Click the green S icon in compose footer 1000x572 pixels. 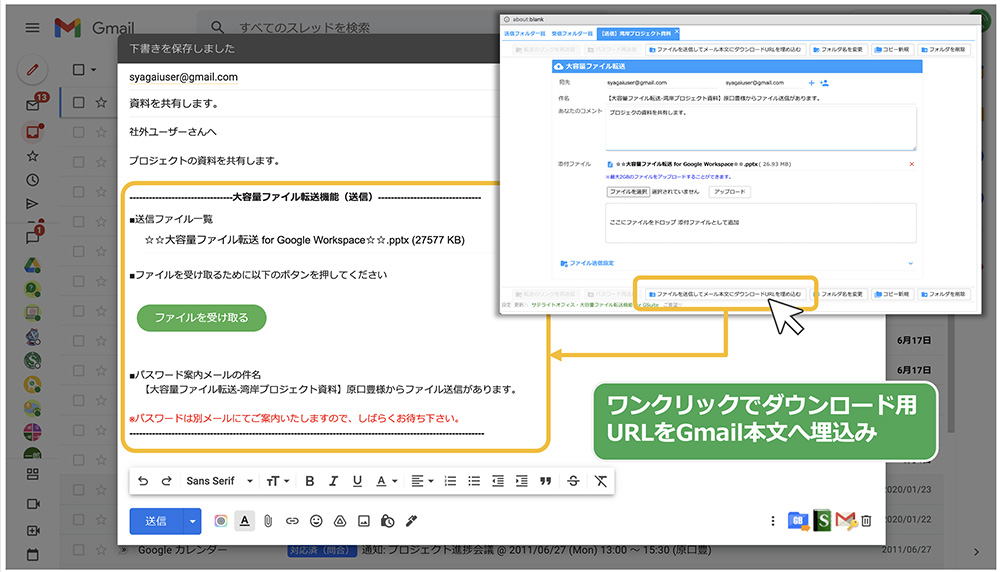point(823,520)
